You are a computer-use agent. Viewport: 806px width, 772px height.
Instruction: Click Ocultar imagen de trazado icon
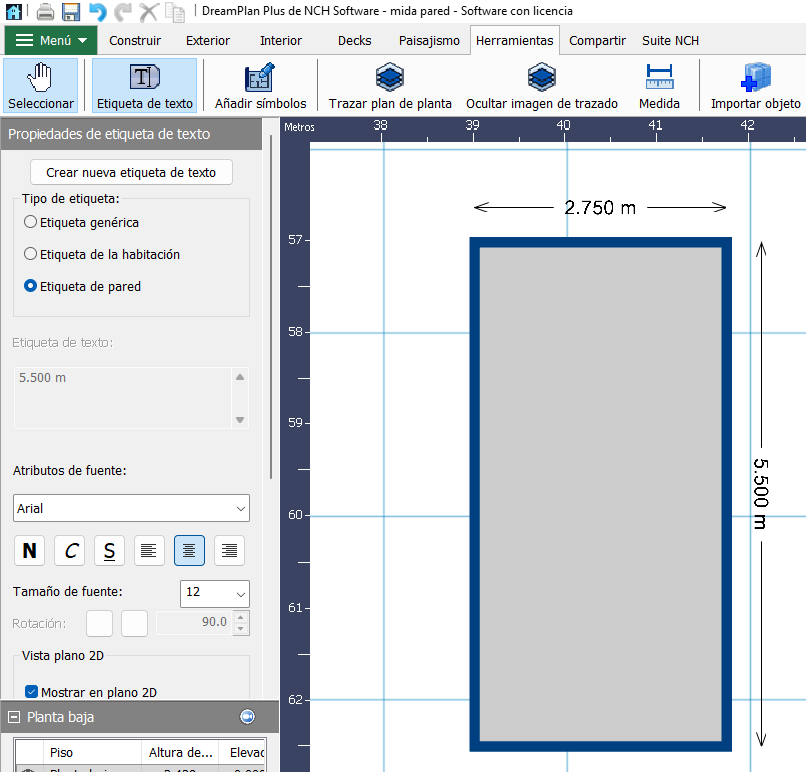click(541, 86)
